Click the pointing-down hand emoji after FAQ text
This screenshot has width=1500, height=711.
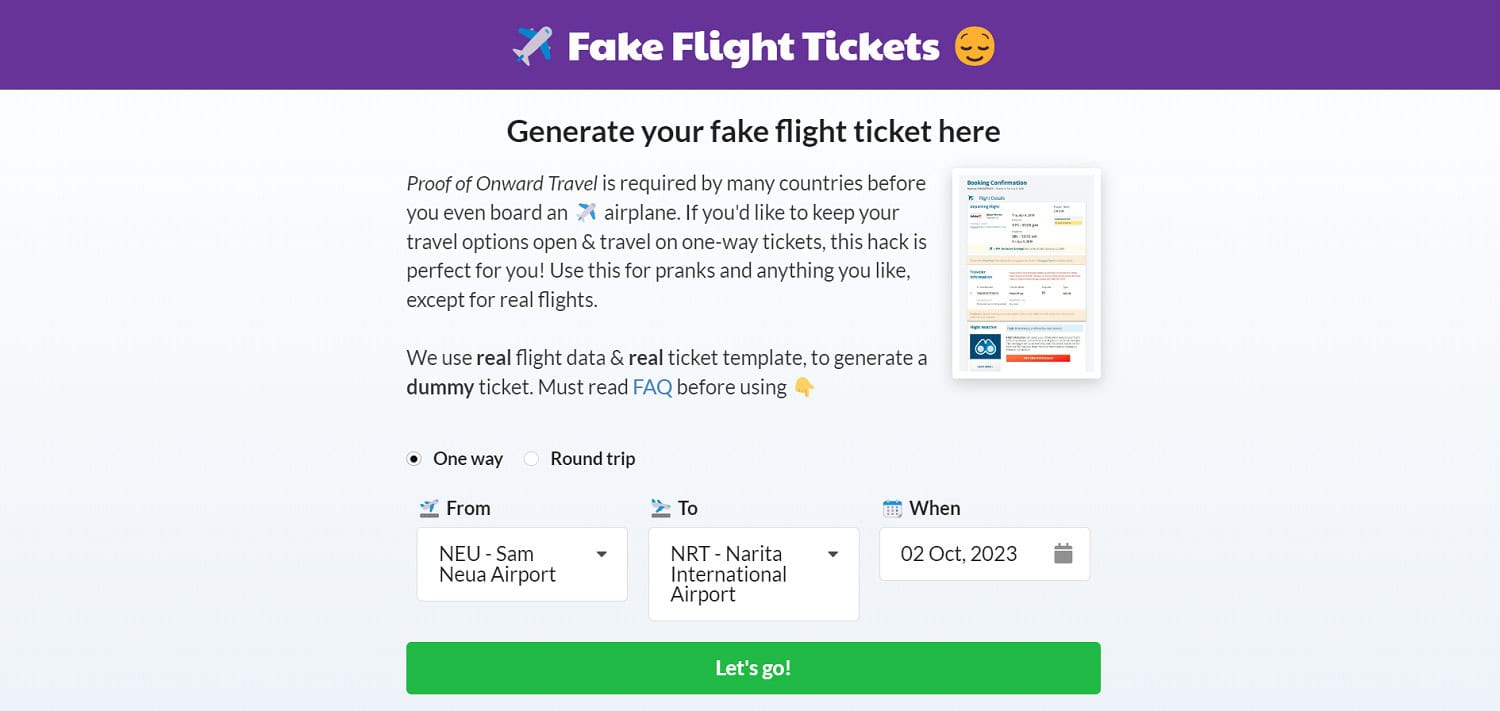pos(804,387)
